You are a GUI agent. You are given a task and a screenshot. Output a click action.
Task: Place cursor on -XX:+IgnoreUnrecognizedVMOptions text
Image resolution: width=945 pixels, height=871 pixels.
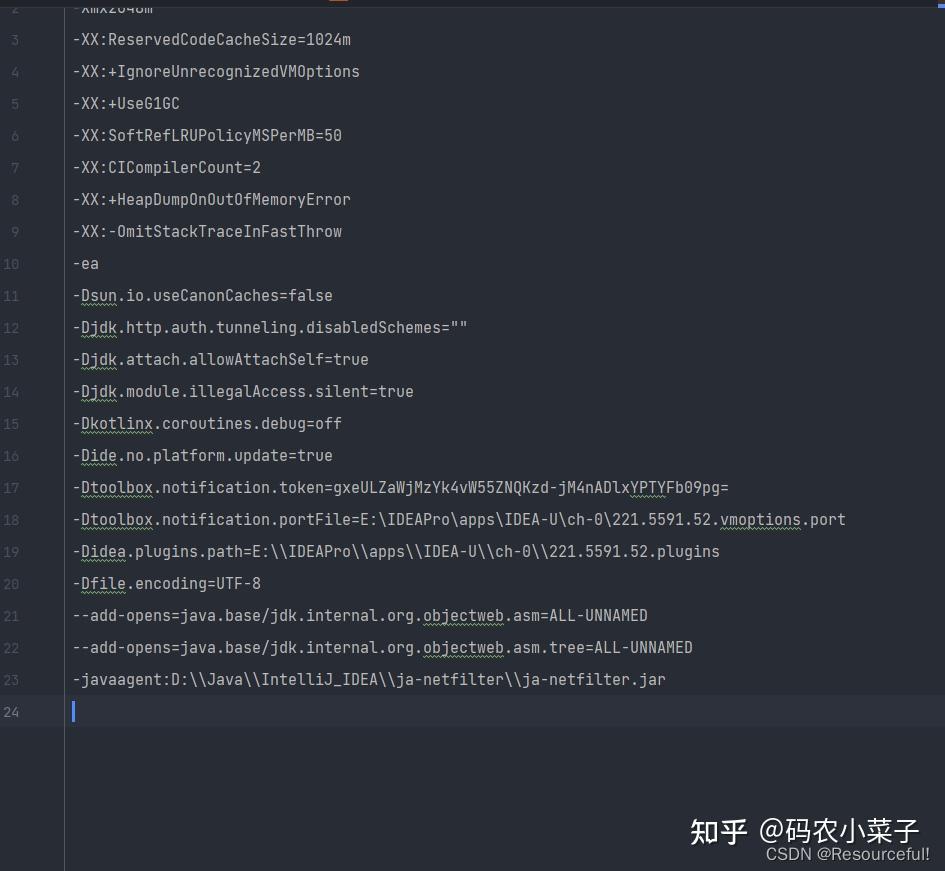coord(215,72)
